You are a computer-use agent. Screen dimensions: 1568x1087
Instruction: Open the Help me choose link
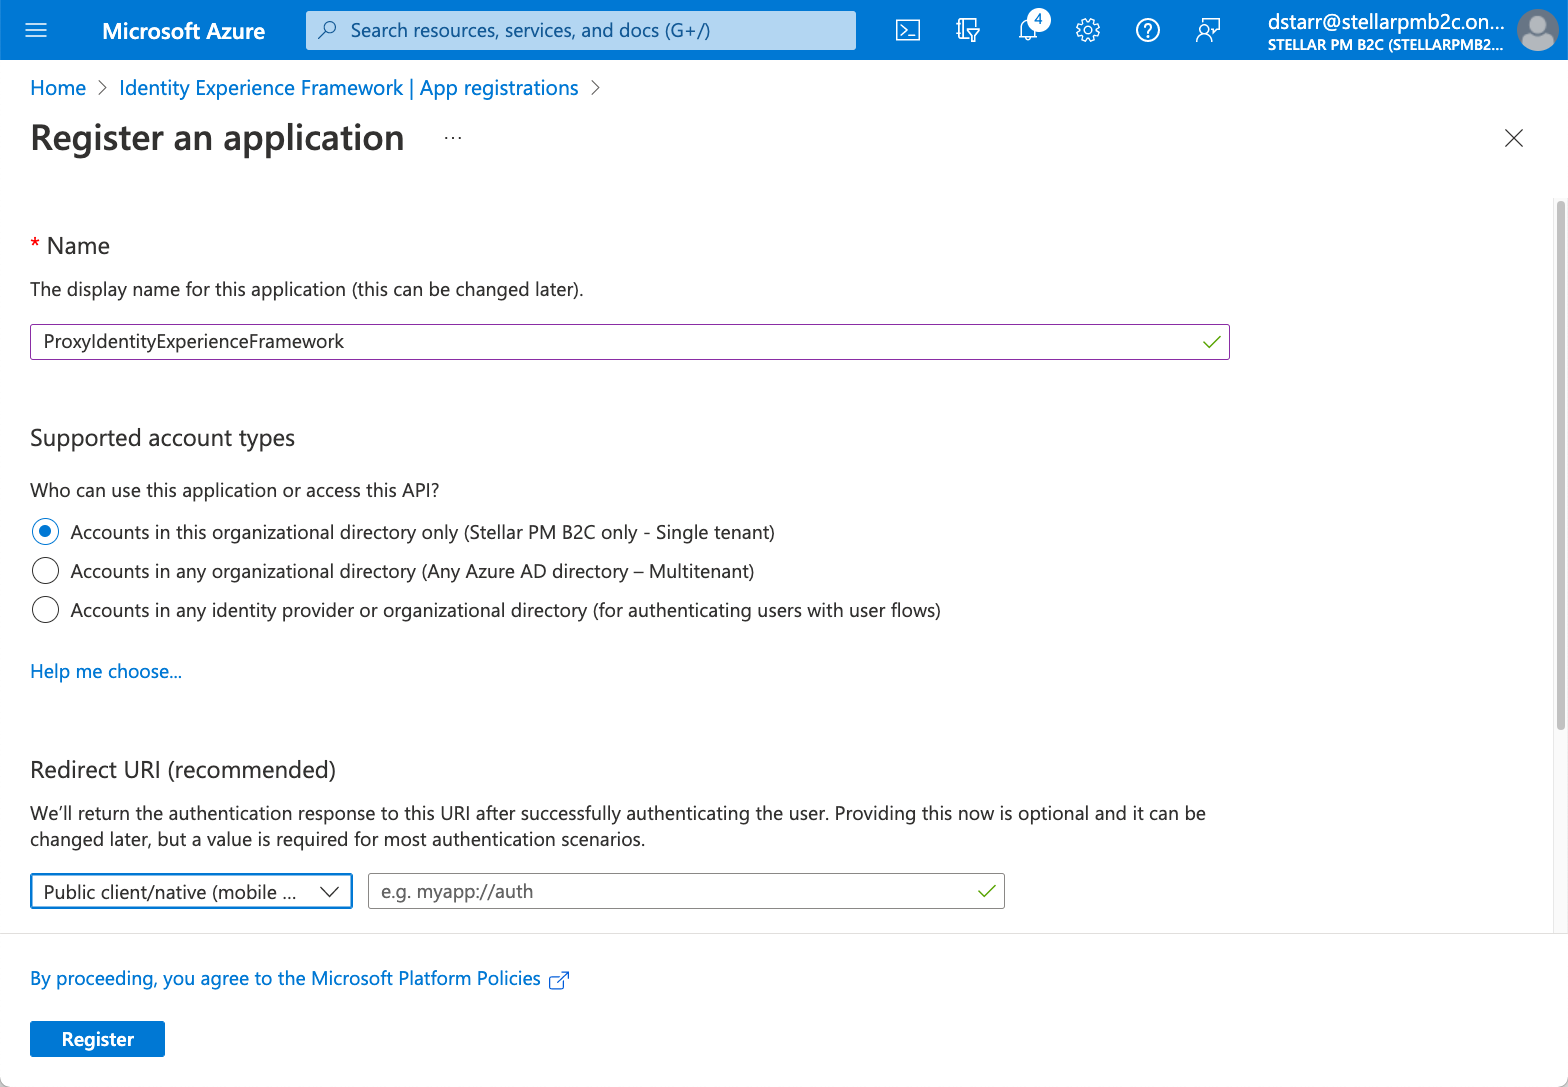tap(106, 671)
